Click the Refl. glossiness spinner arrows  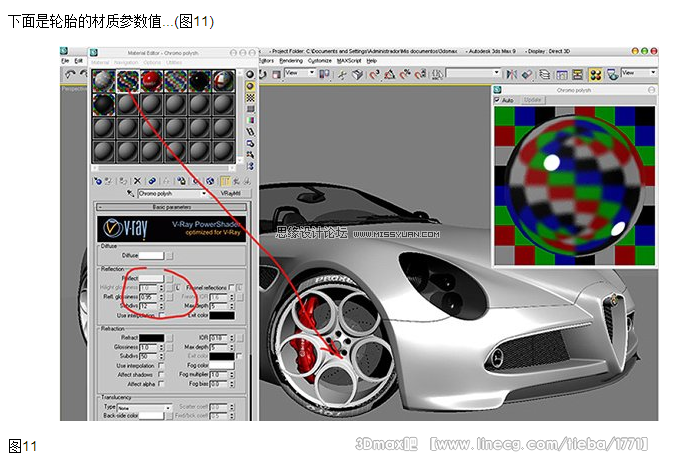point(161,297)
